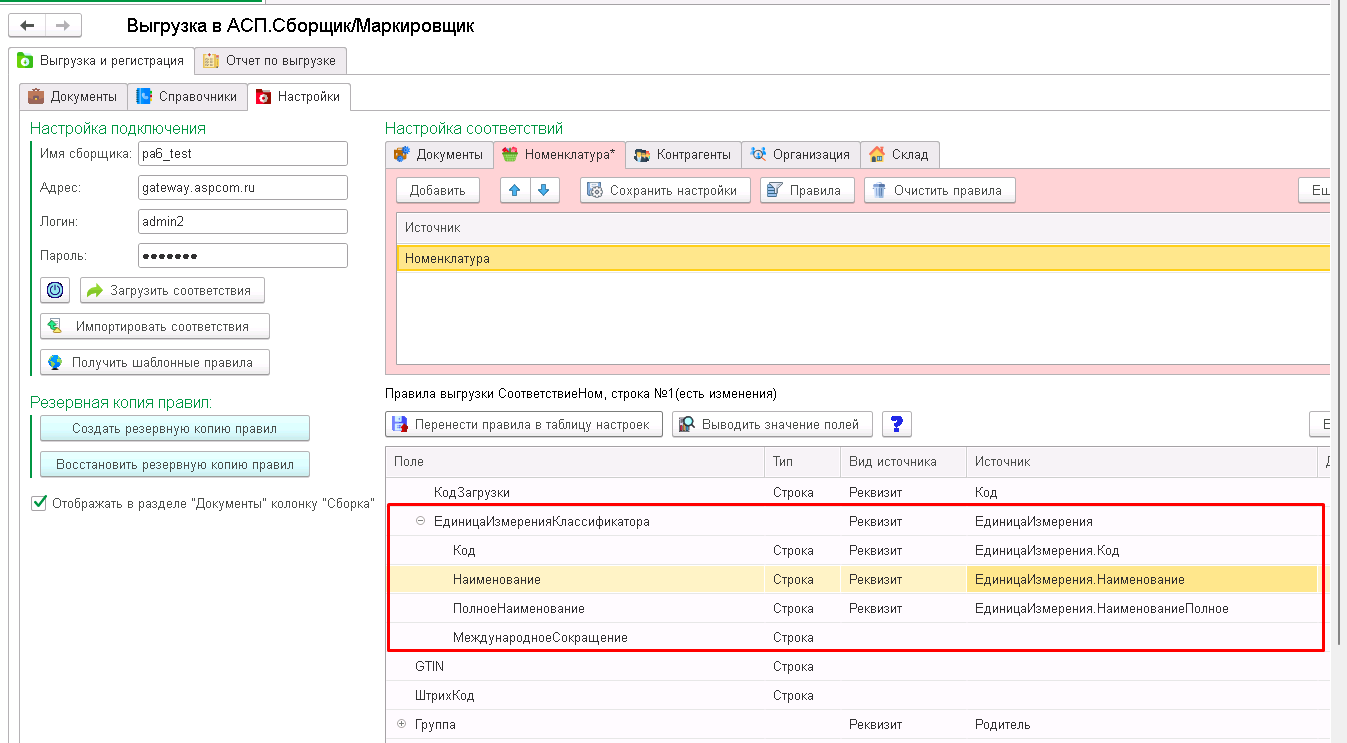
Task: Click Восстановить резервную копию правил
Action: coord(175,464)
